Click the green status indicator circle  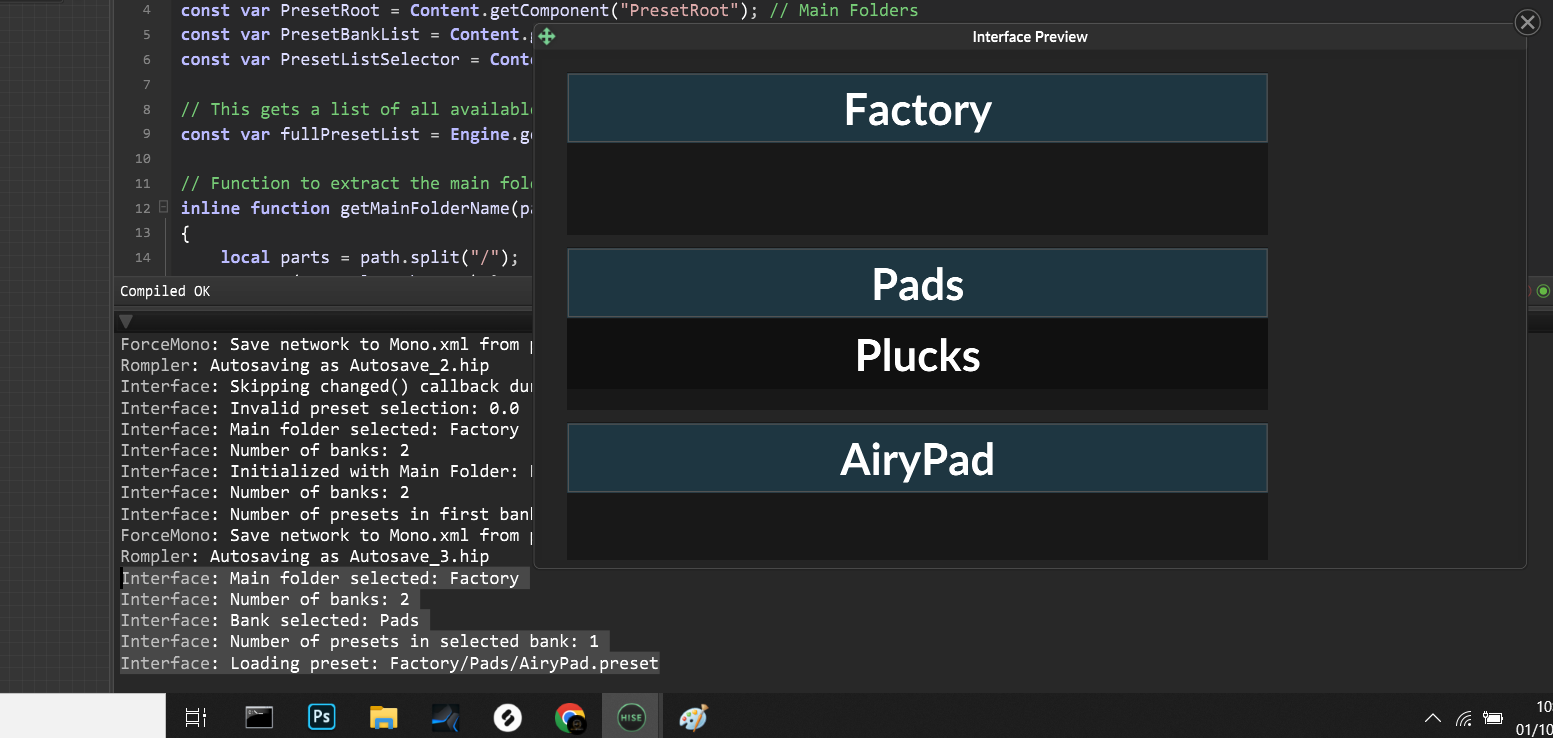click(x=1543, y=291)
